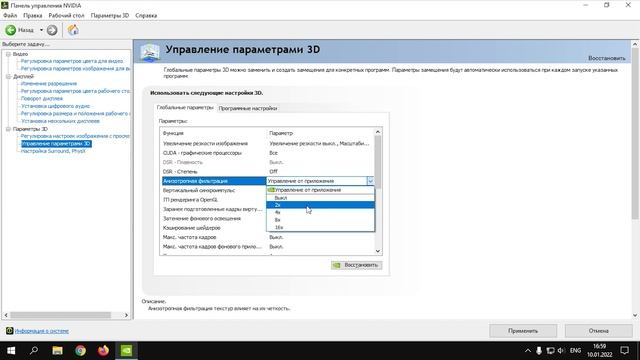Click main panel scroll down arrow

pyautogui.click(x=635, y=315)
